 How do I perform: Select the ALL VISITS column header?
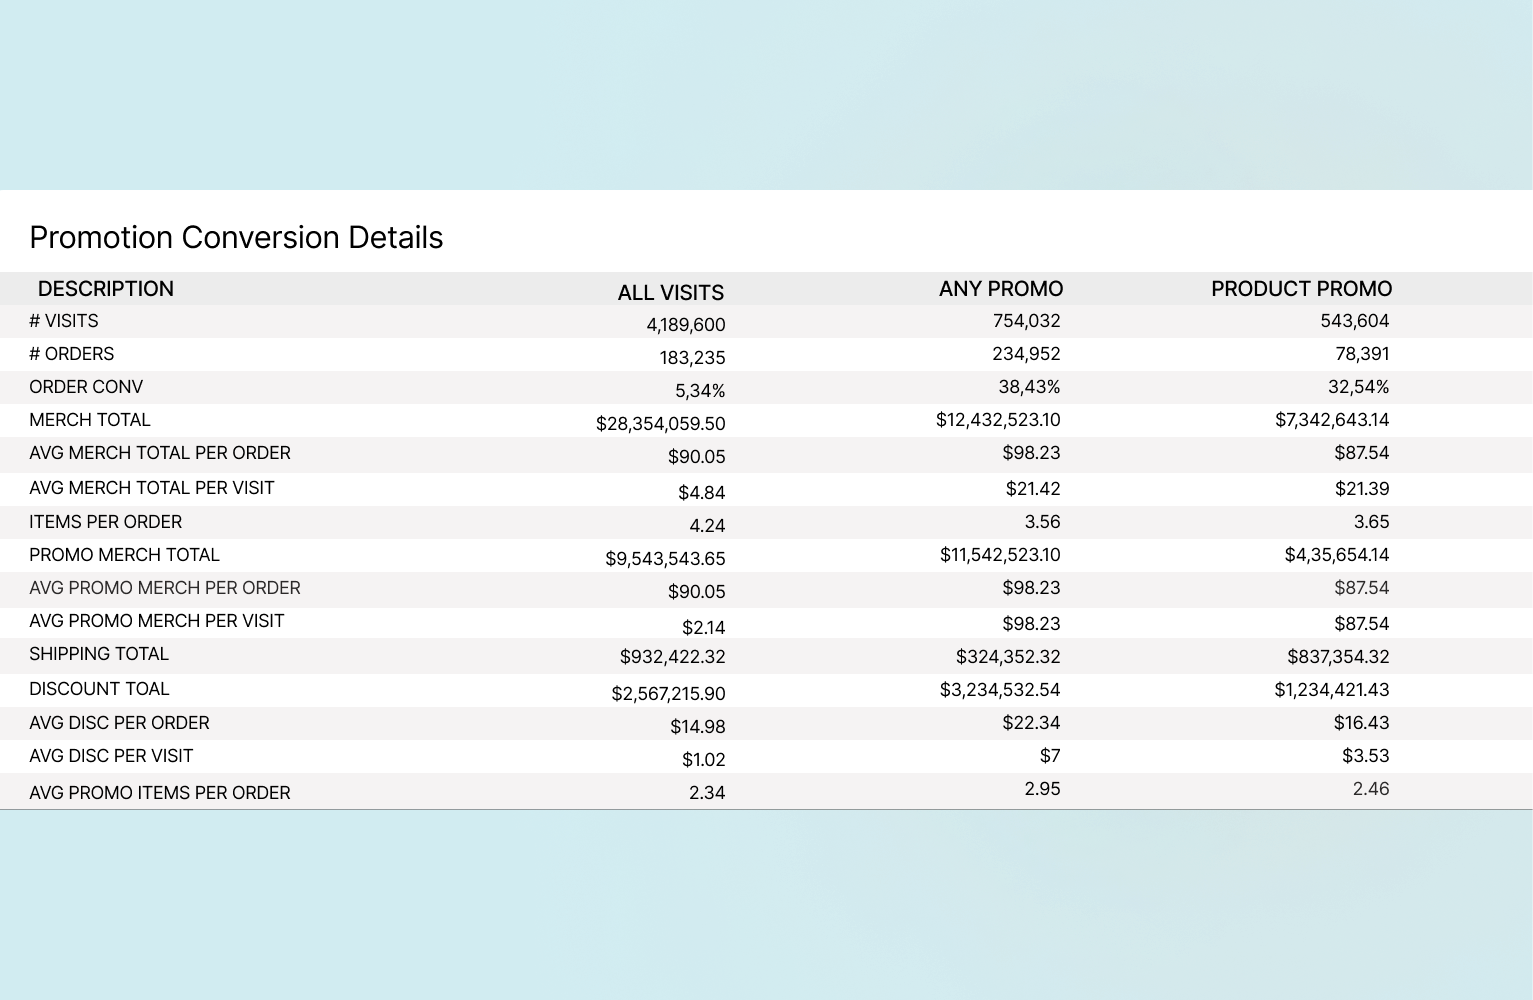pyautogui.click(x=670, y=293)
